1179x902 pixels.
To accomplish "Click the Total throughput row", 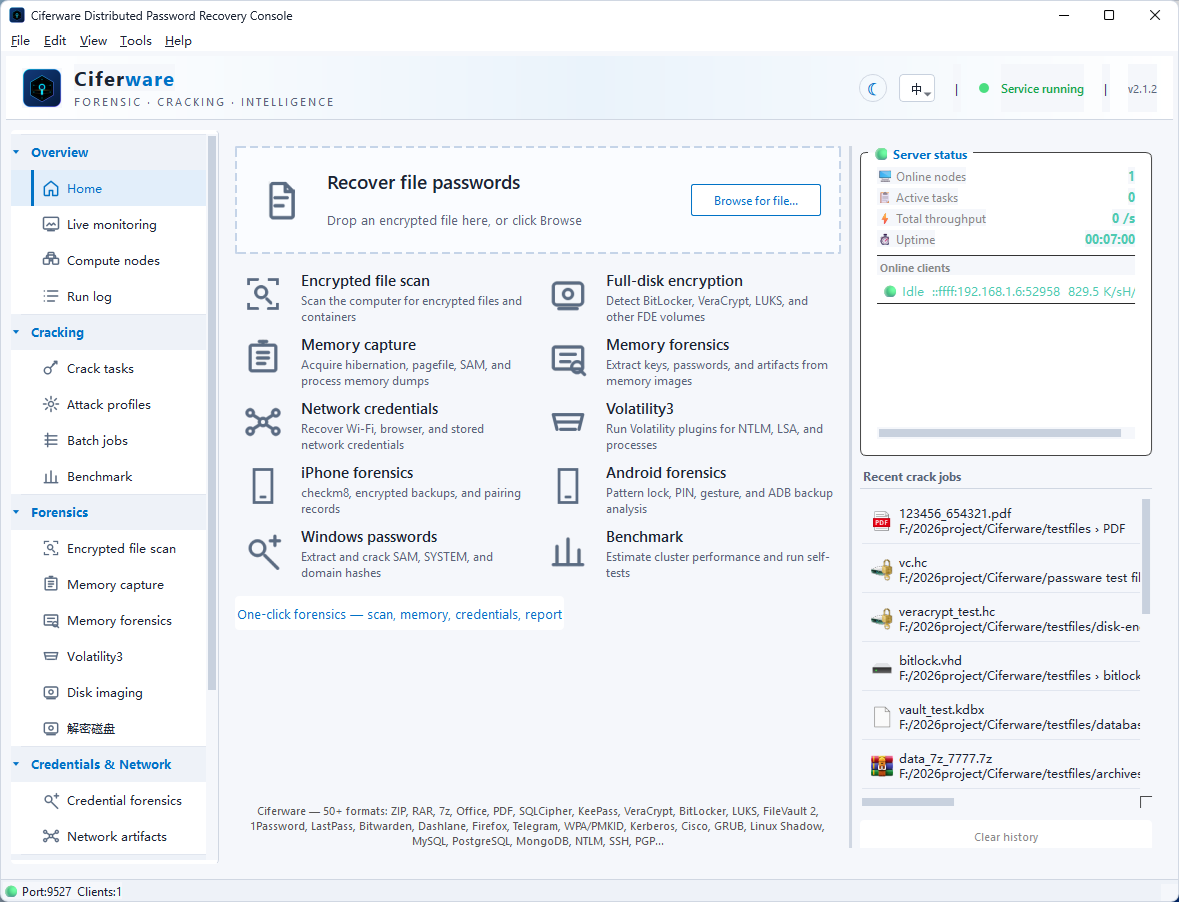I will pyautogui.click(x=1006, y=219).
